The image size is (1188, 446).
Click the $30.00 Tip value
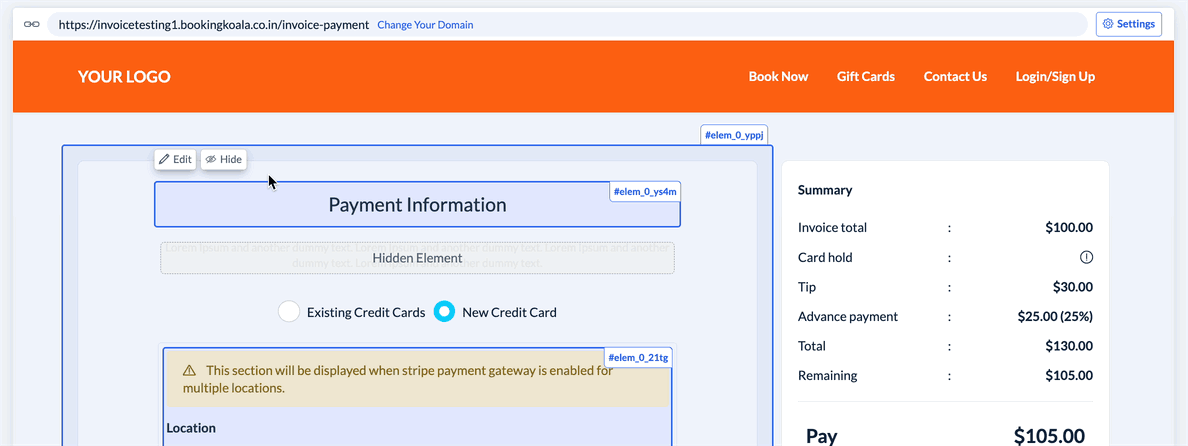(1073, 287)
